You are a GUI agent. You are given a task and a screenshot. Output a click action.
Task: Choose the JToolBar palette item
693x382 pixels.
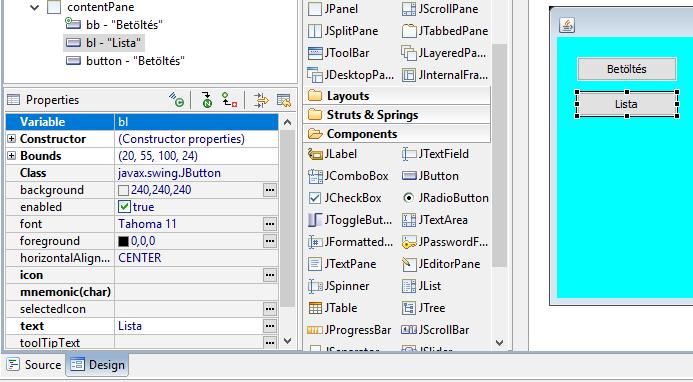(x=339, y=53)
